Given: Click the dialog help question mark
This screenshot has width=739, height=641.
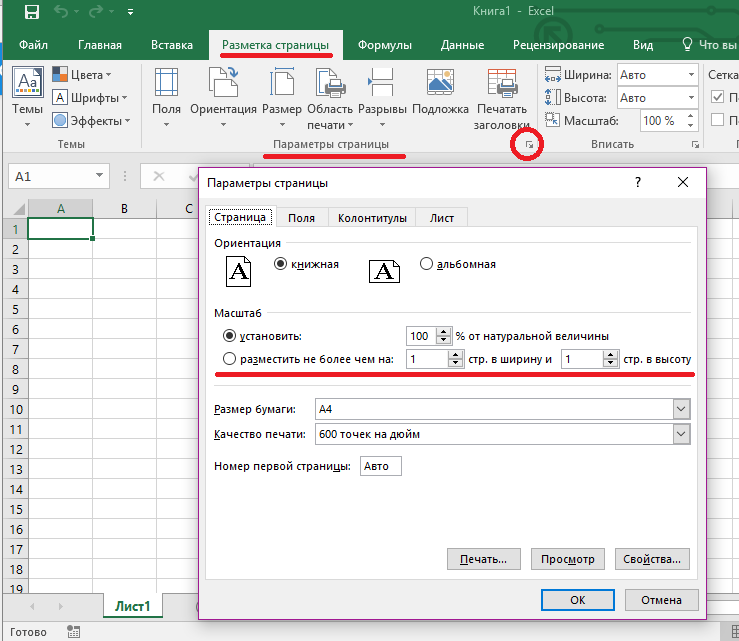Looking at the screenshot, I should pyautogui.click(x=638, y=182).
